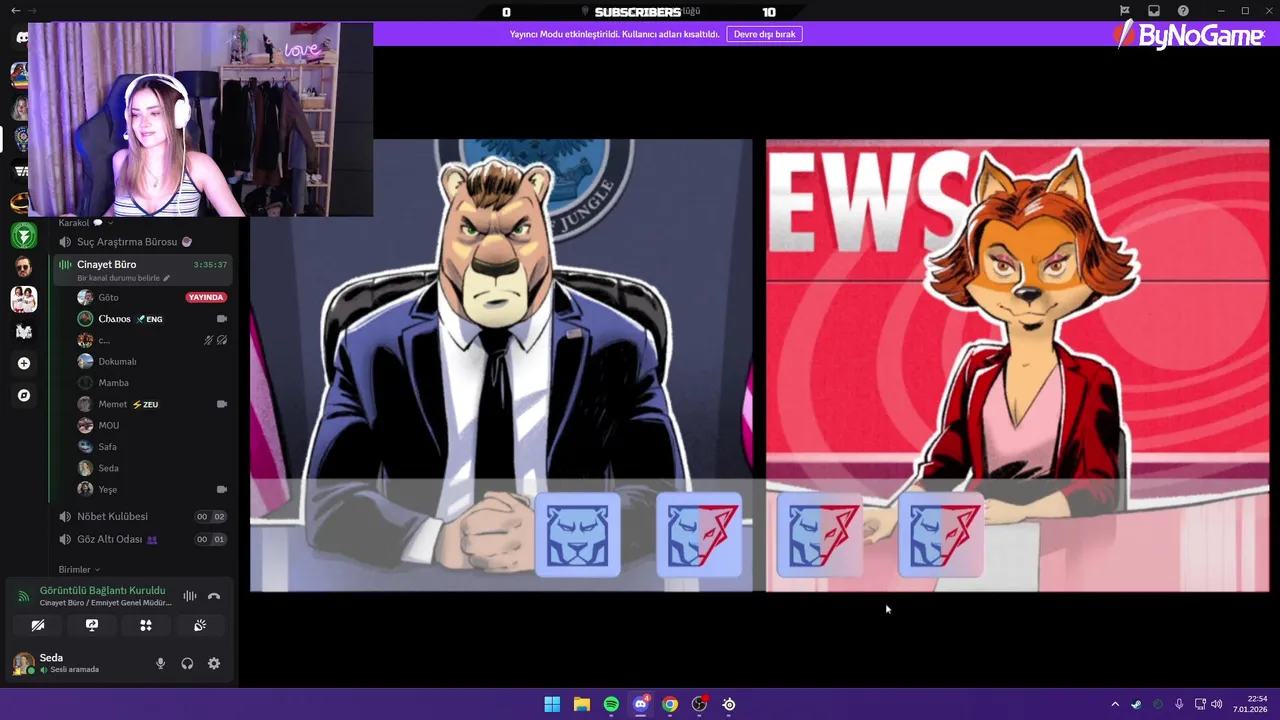Edit channel status 'Bir kanal durumu belirle'
1280x720 pixels.
tap(123, 278)
